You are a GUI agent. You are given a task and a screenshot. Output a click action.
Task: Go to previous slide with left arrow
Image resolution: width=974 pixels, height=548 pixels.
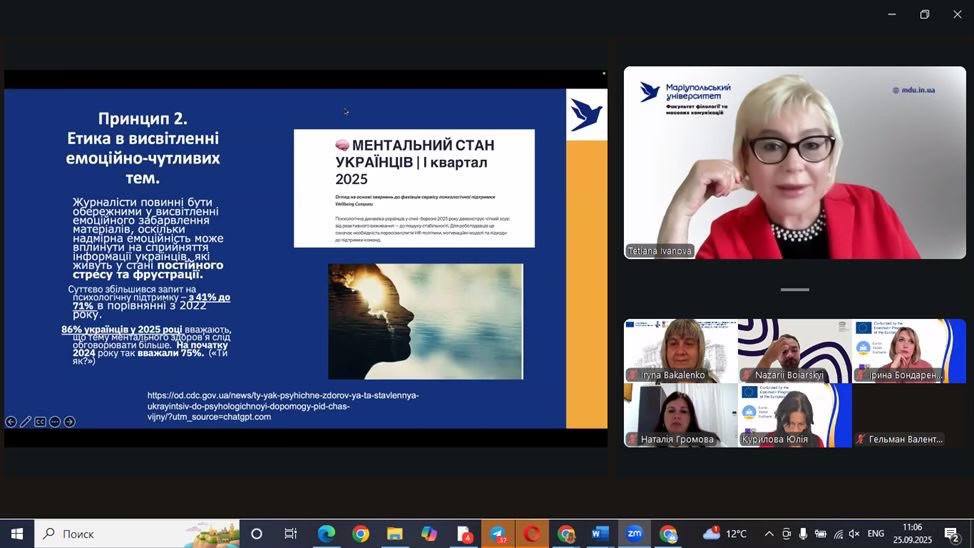(11, 422)
